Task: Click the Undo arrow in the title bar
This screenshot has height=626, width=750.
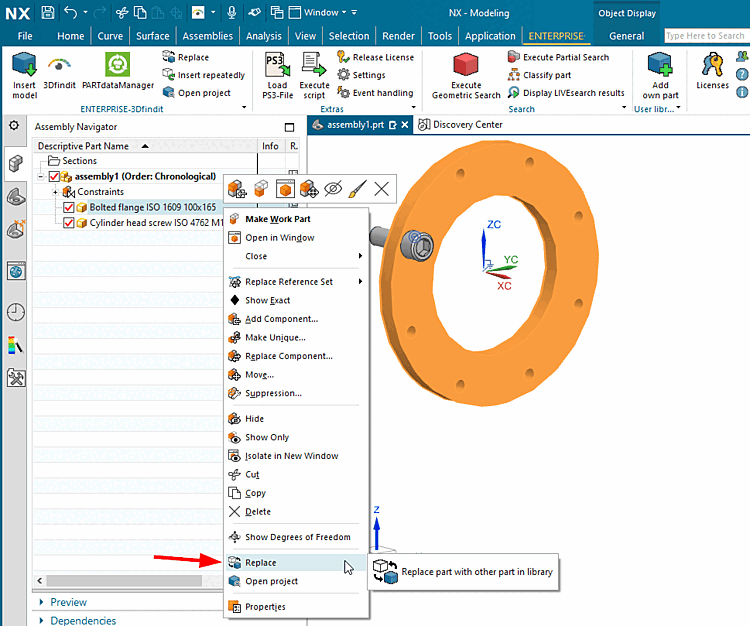Action: 70,12
